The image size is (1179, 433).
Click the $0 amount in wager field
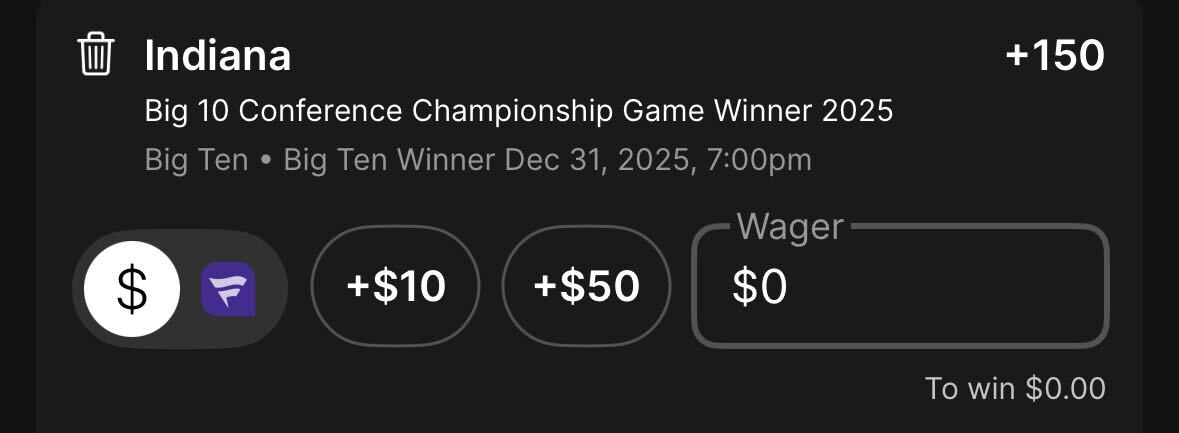(x=760, y=288)
